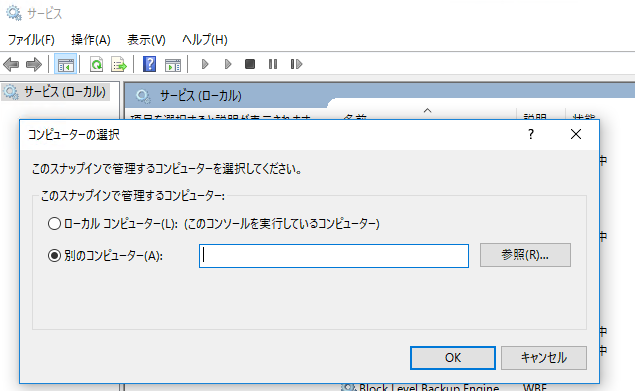Click the 参照(R)... browse button
Image resolution: width=635 pixels, height=391 pixels.
click(525, 255)
